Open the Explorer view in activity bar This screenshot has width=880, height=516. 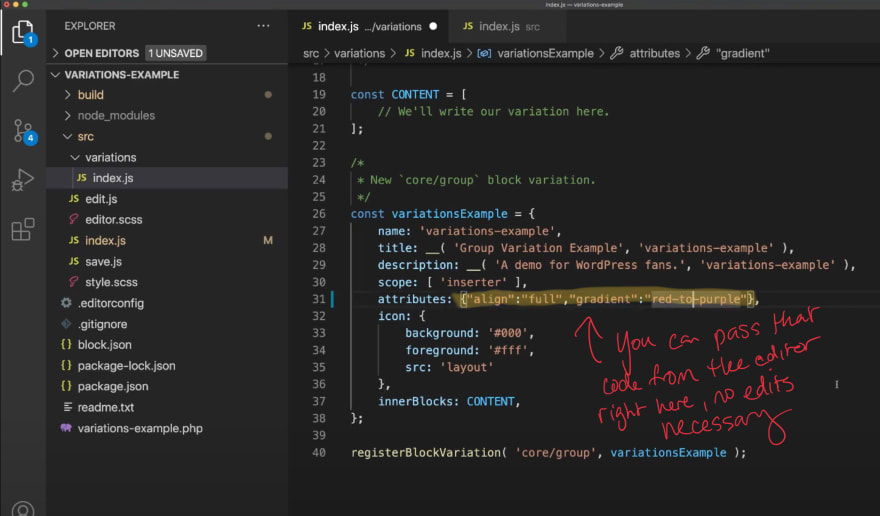click(23, 33)
